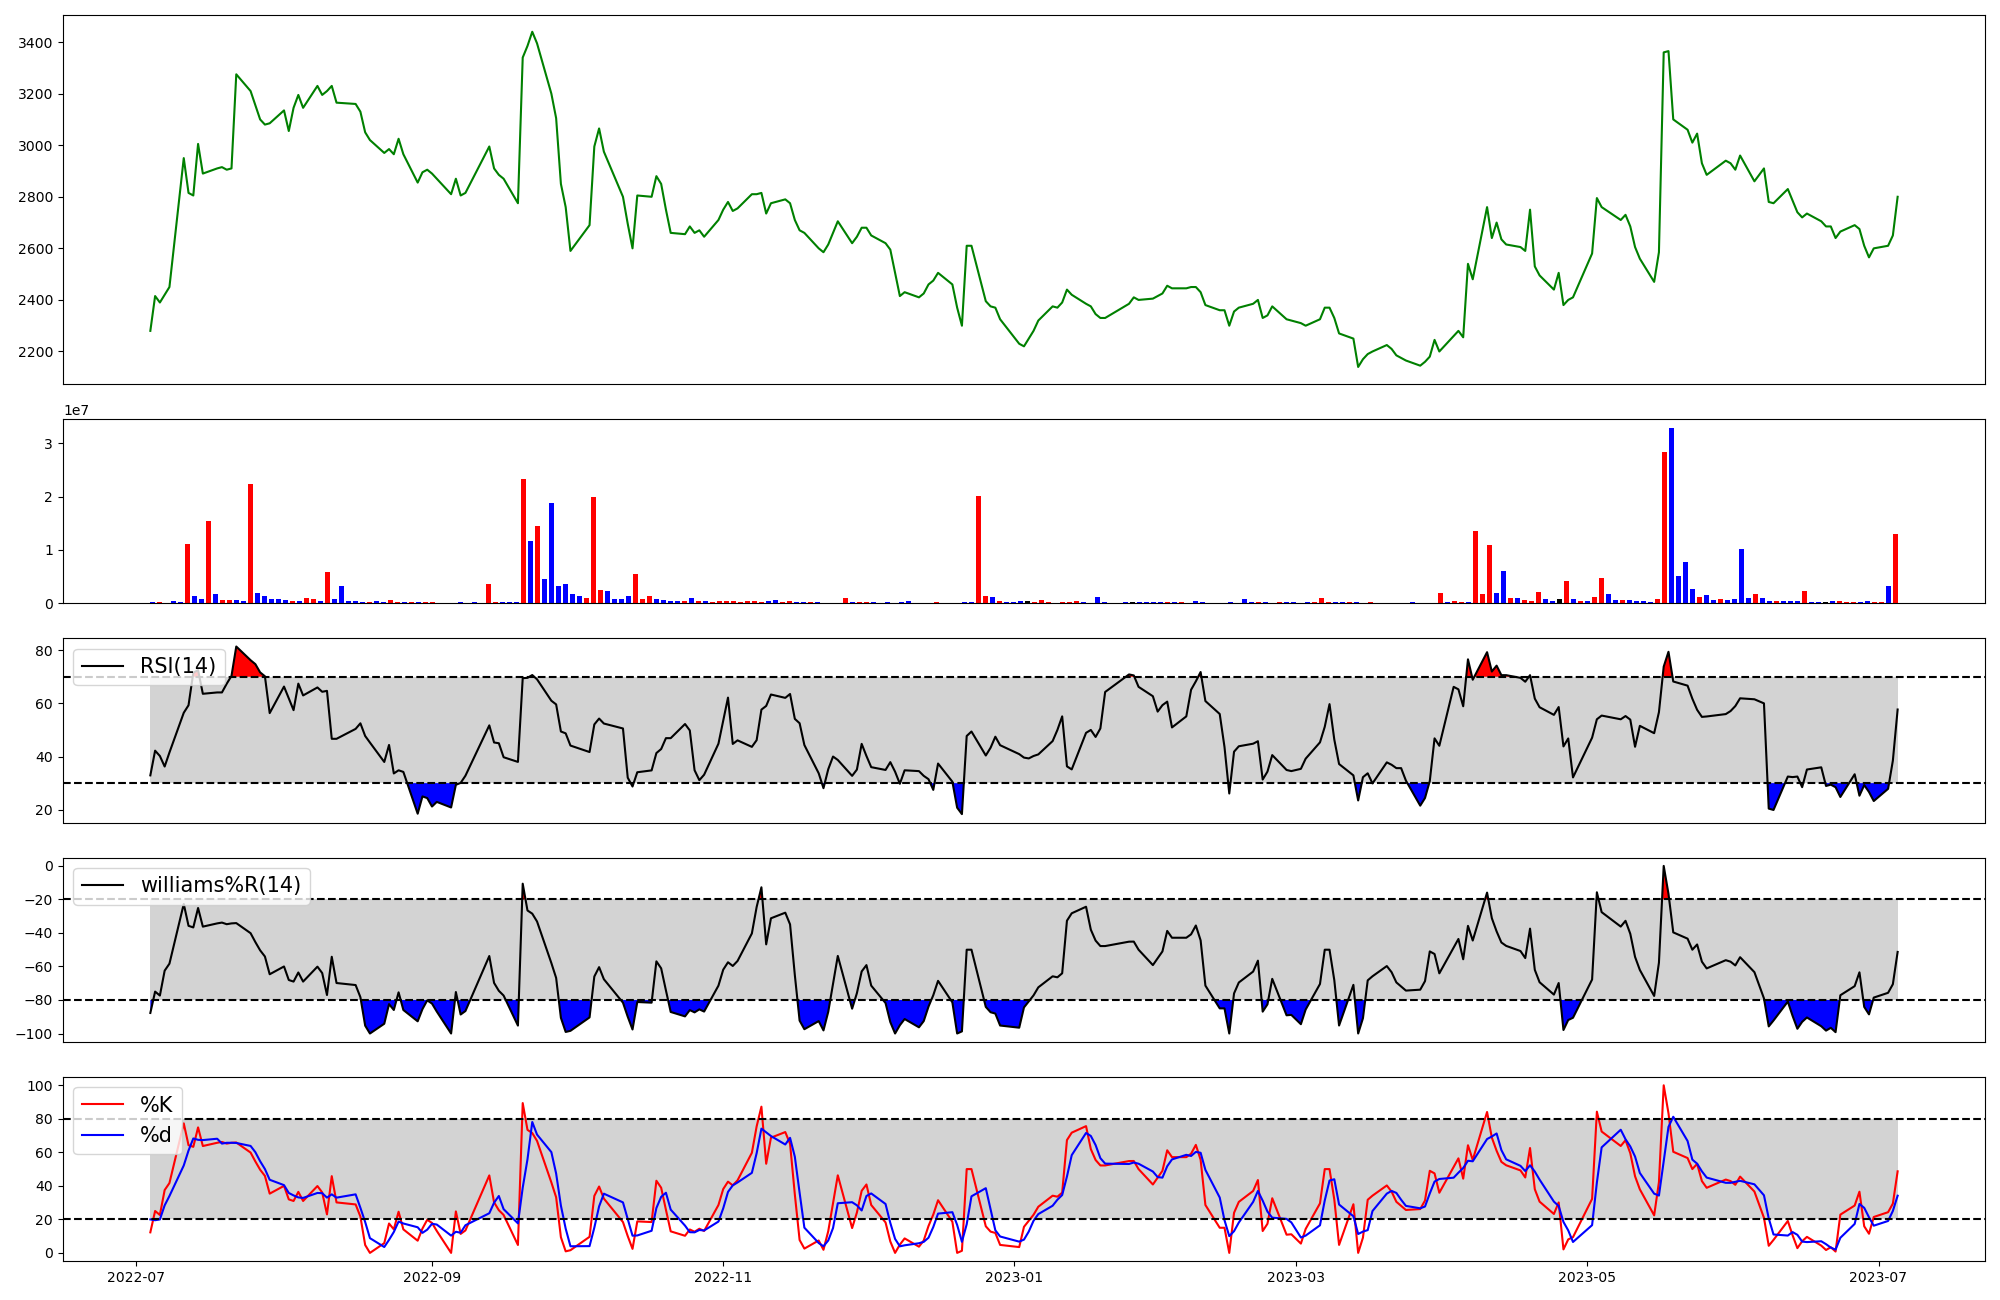The image size is (2000, 1300).
Task: Click the blue %d legend line sample
Action: point(103,1135)
